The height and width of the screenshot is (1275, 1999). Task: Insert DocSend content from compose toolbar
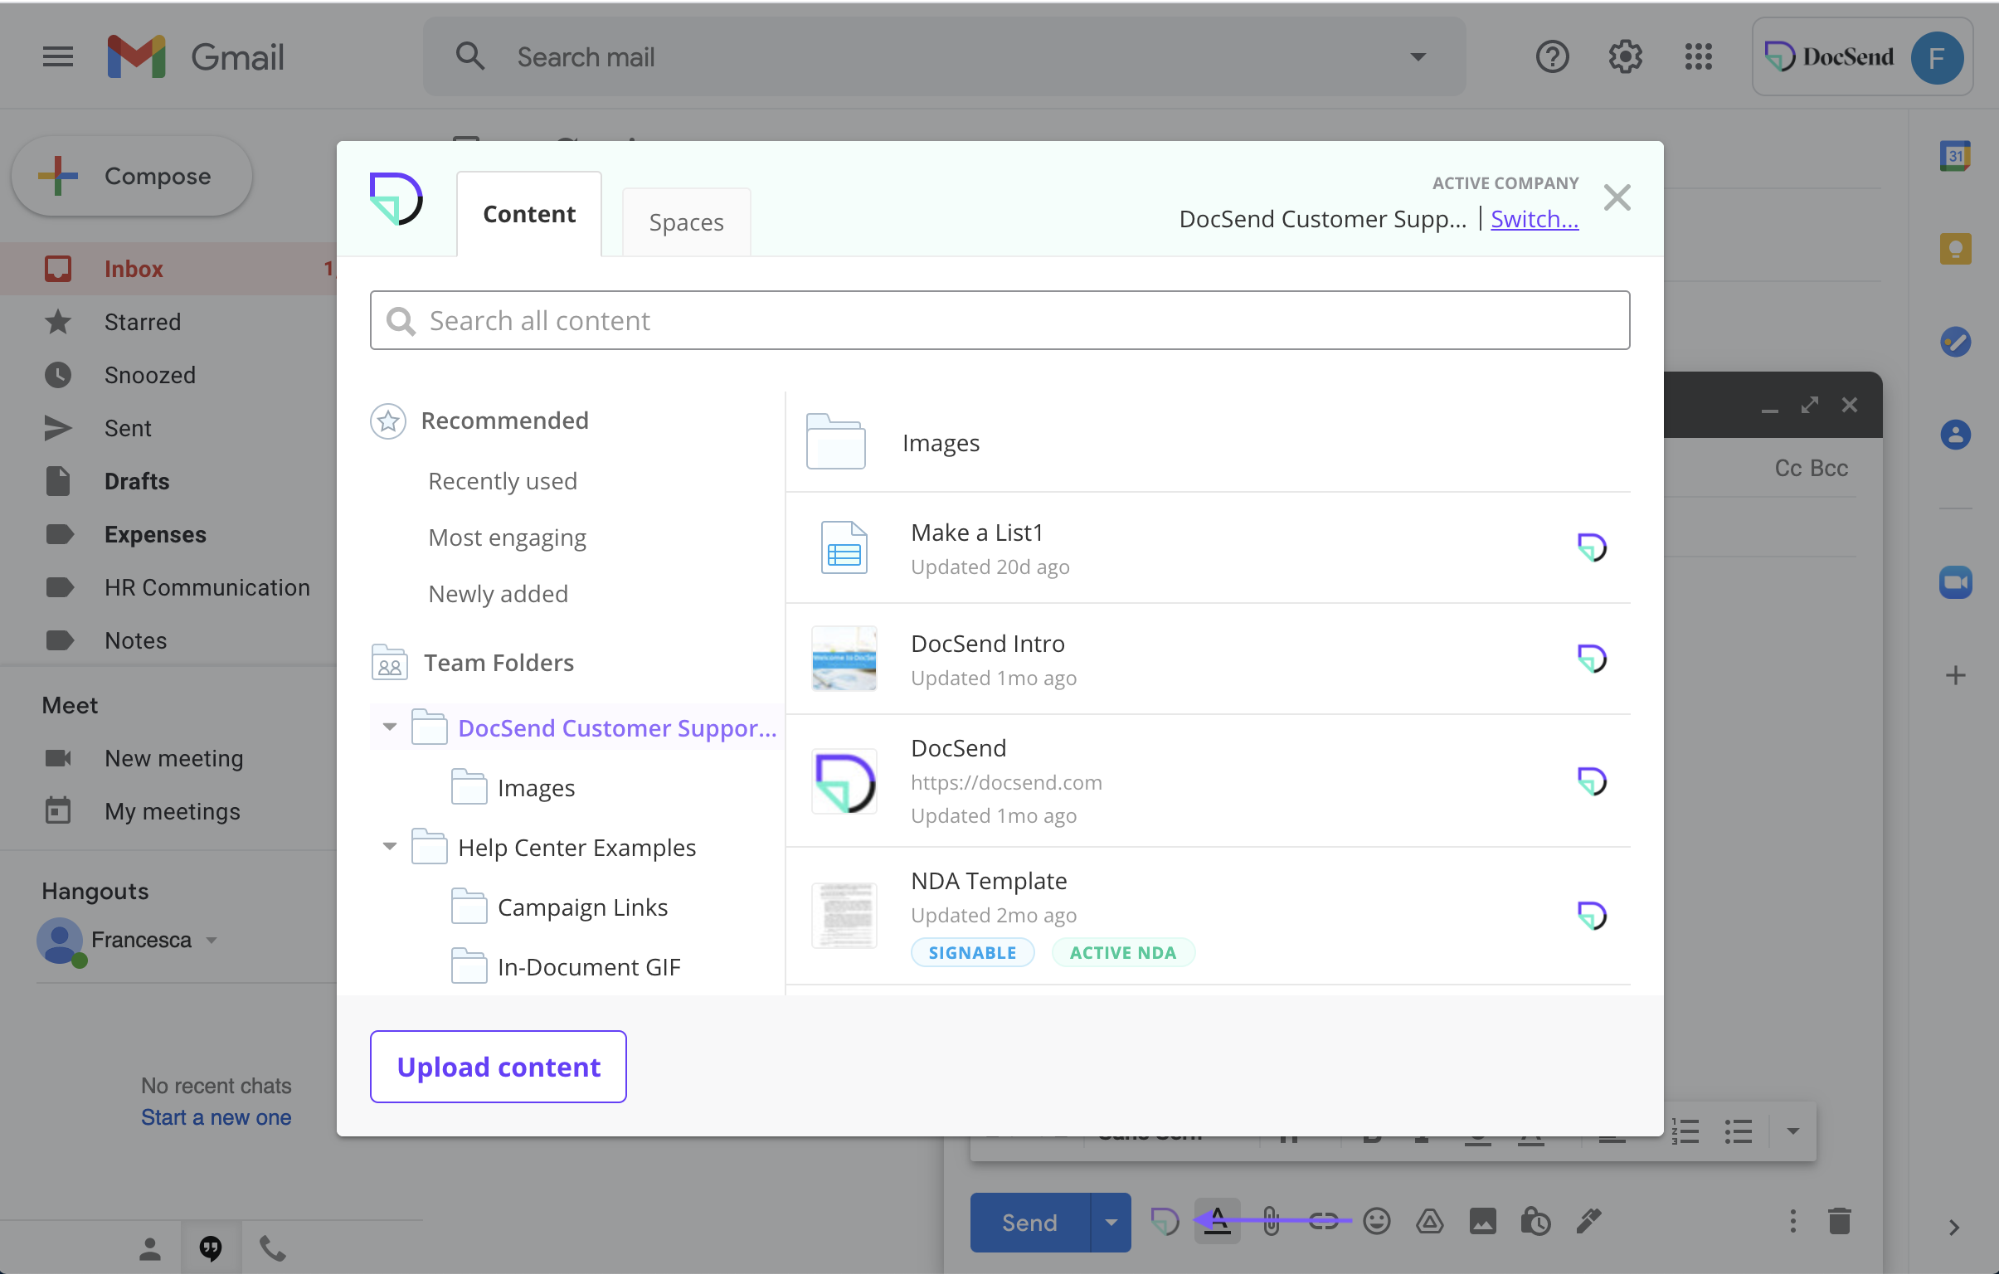click(1163, 1221)
